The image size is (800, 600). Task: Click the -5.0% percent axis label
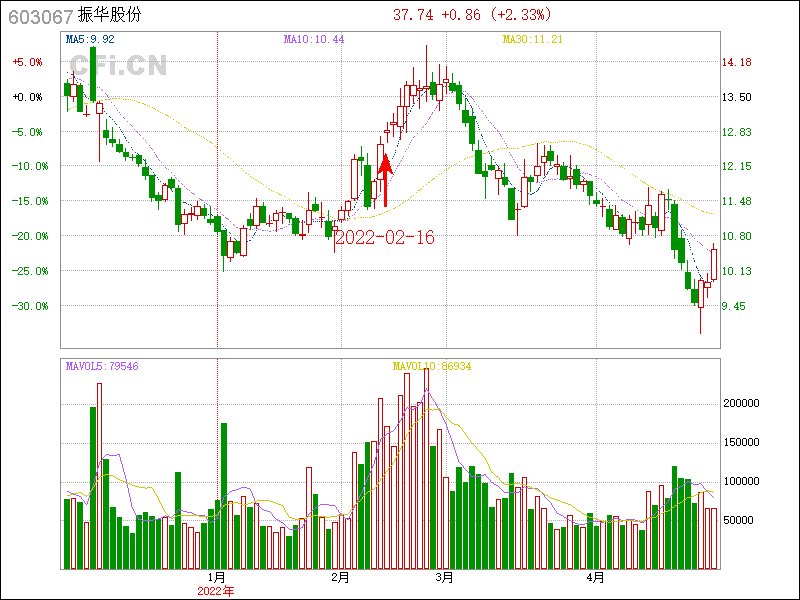tap(28, 132)
